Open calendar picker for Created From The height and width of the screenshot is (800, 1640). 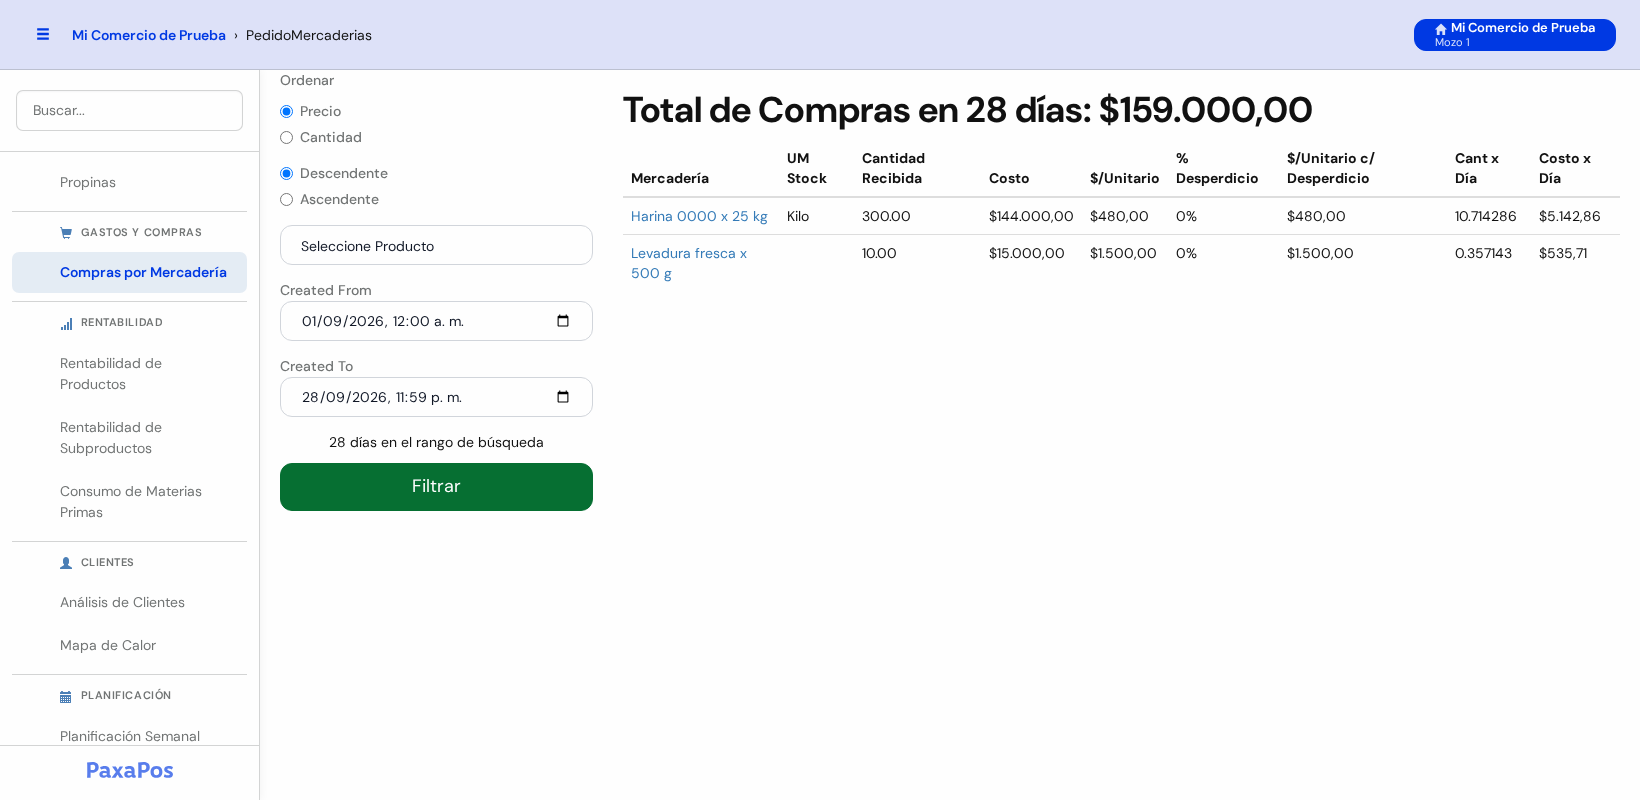point(563,321)
